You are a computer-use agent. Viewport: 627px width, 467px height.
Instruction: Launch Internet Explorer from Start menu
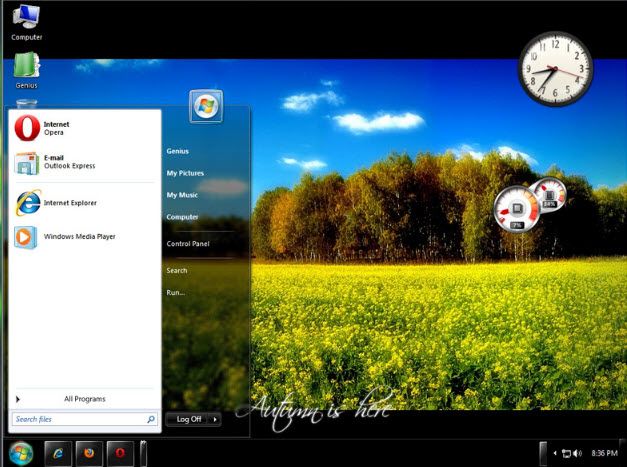coord(85,203)
